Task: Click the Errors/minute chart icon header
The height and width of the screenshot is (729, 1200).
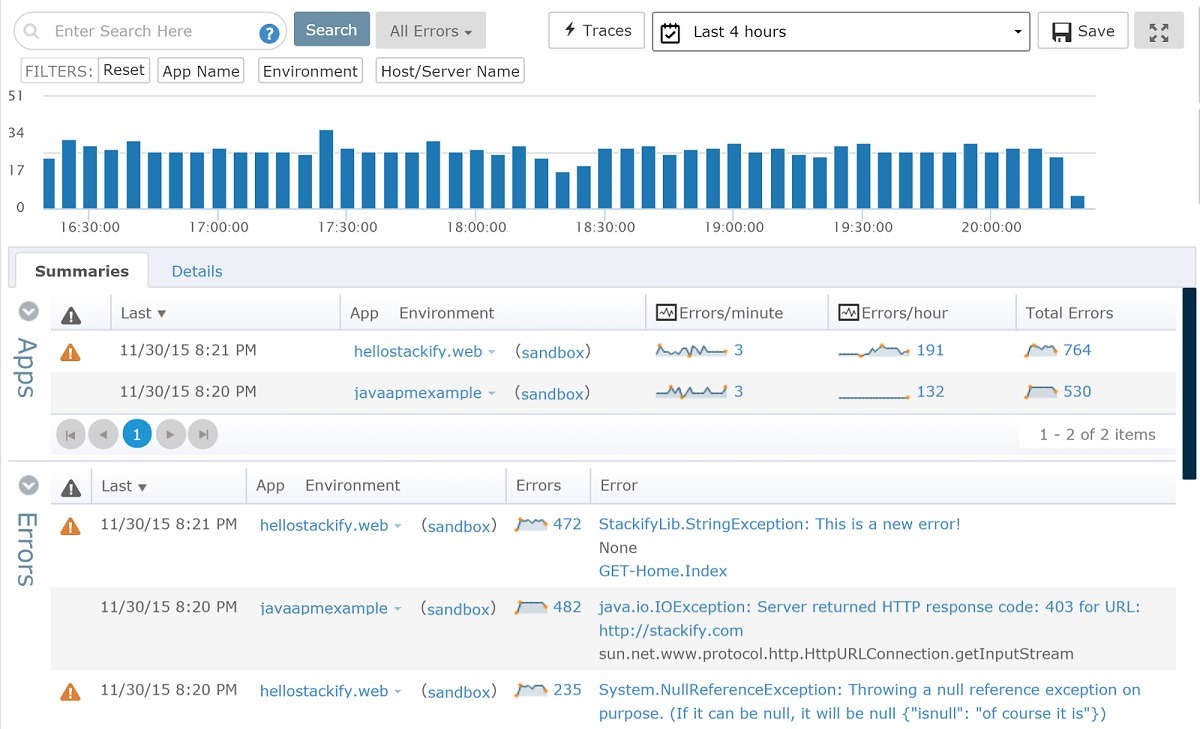Action: pos(666,313)
